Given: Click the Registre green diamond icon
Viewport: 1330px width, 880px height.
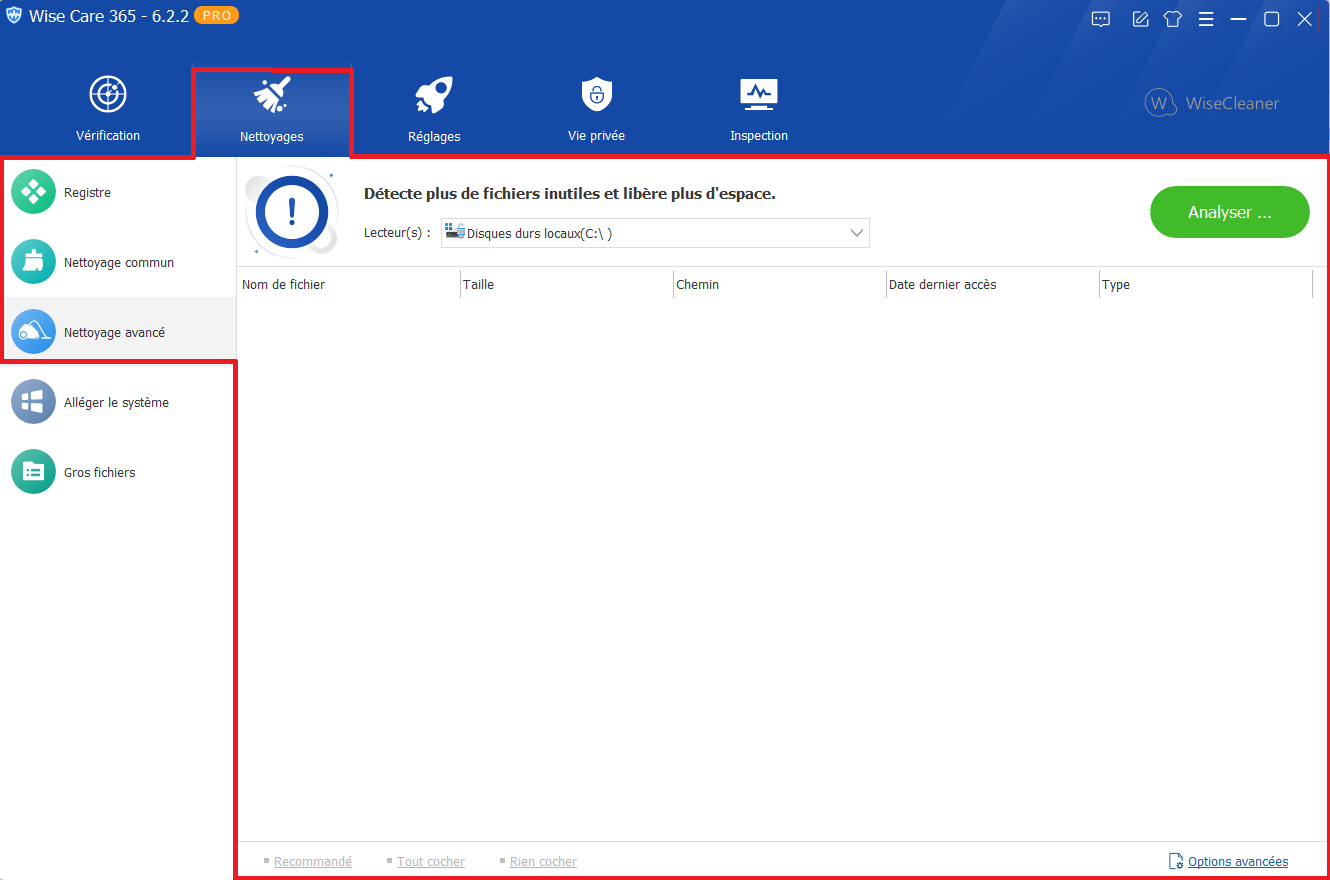Looking at the screenshot, I should pos(34,192).
